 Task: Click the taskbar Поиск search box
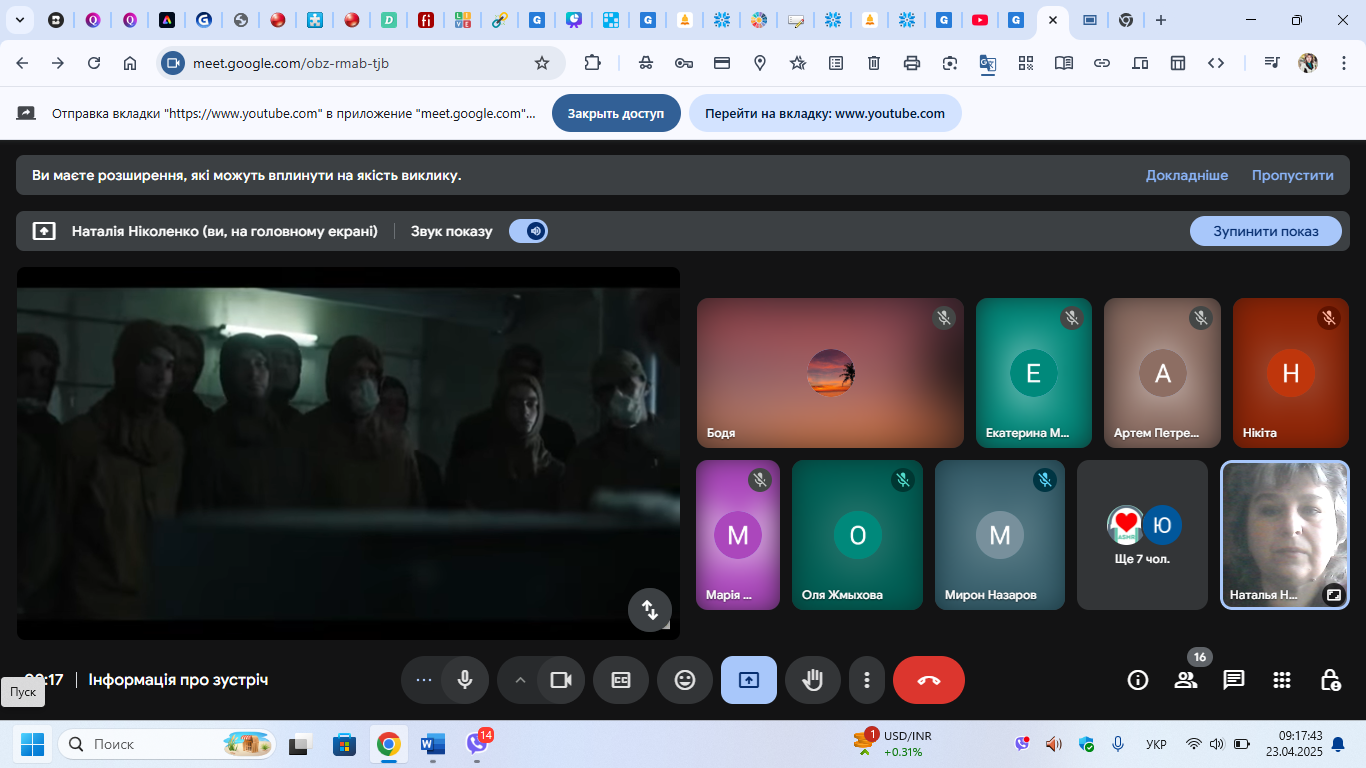tap(168, 744)
